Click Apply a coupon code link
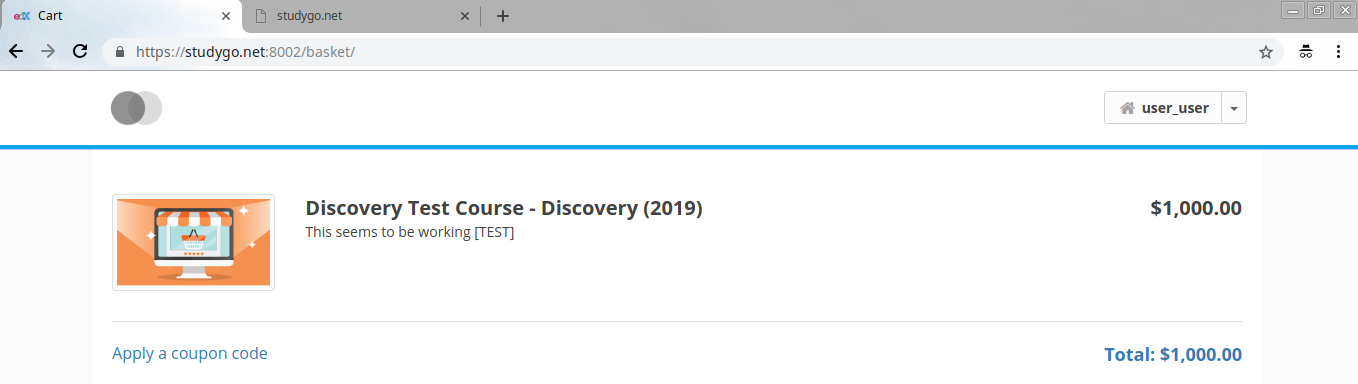This screenshot has height=384, width=1358. point(190,353)
